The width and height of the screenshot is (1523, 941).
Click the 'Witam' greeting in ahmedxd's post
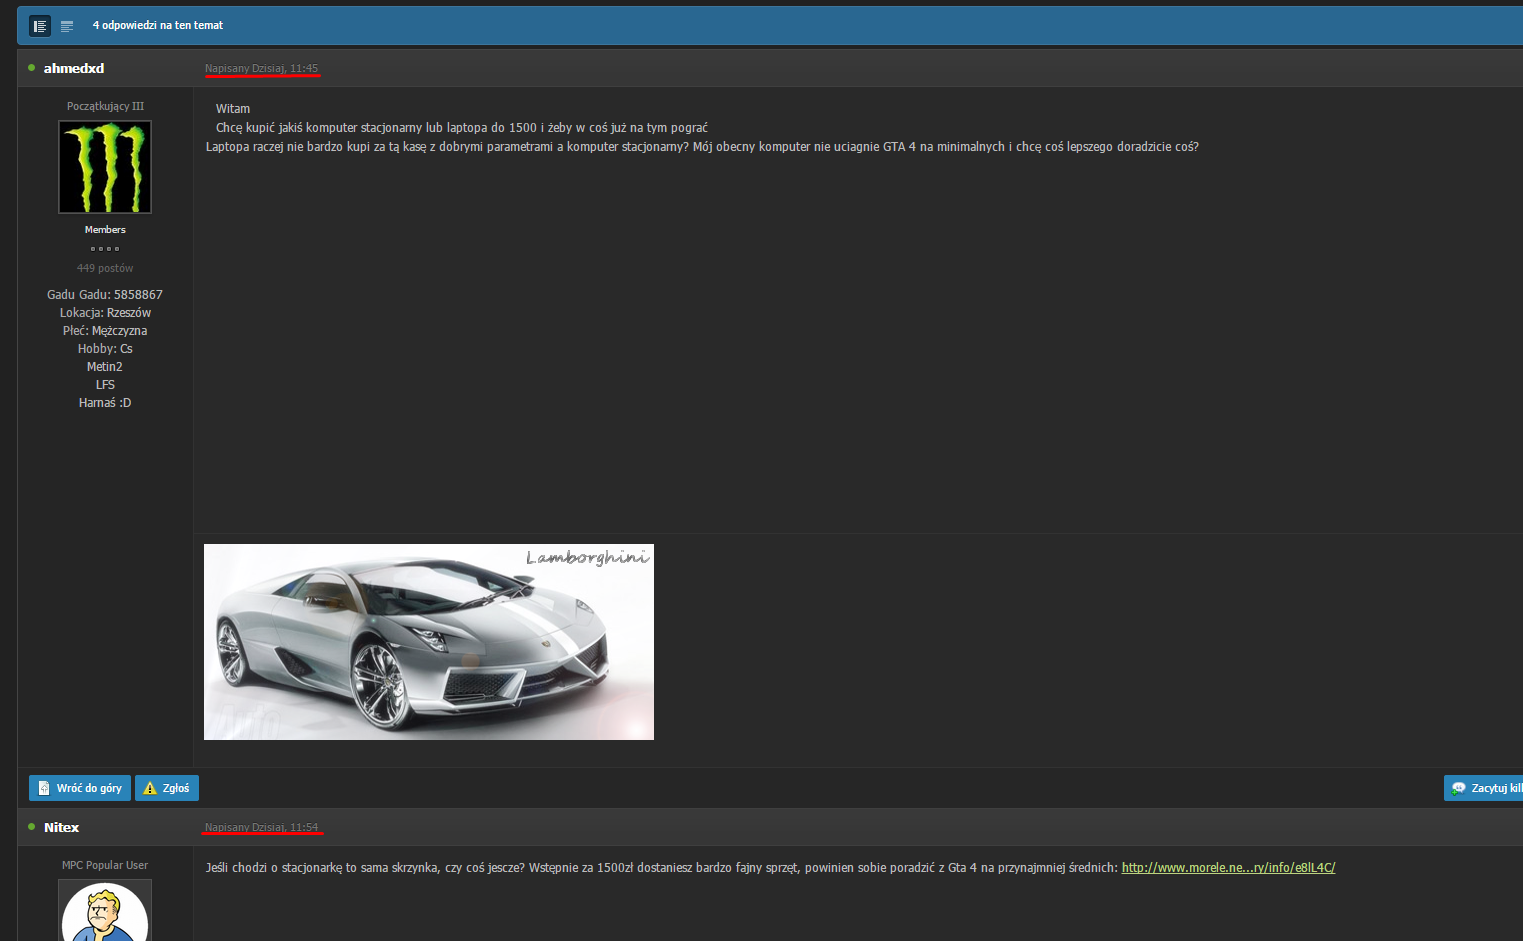click(x=233, y=109)
